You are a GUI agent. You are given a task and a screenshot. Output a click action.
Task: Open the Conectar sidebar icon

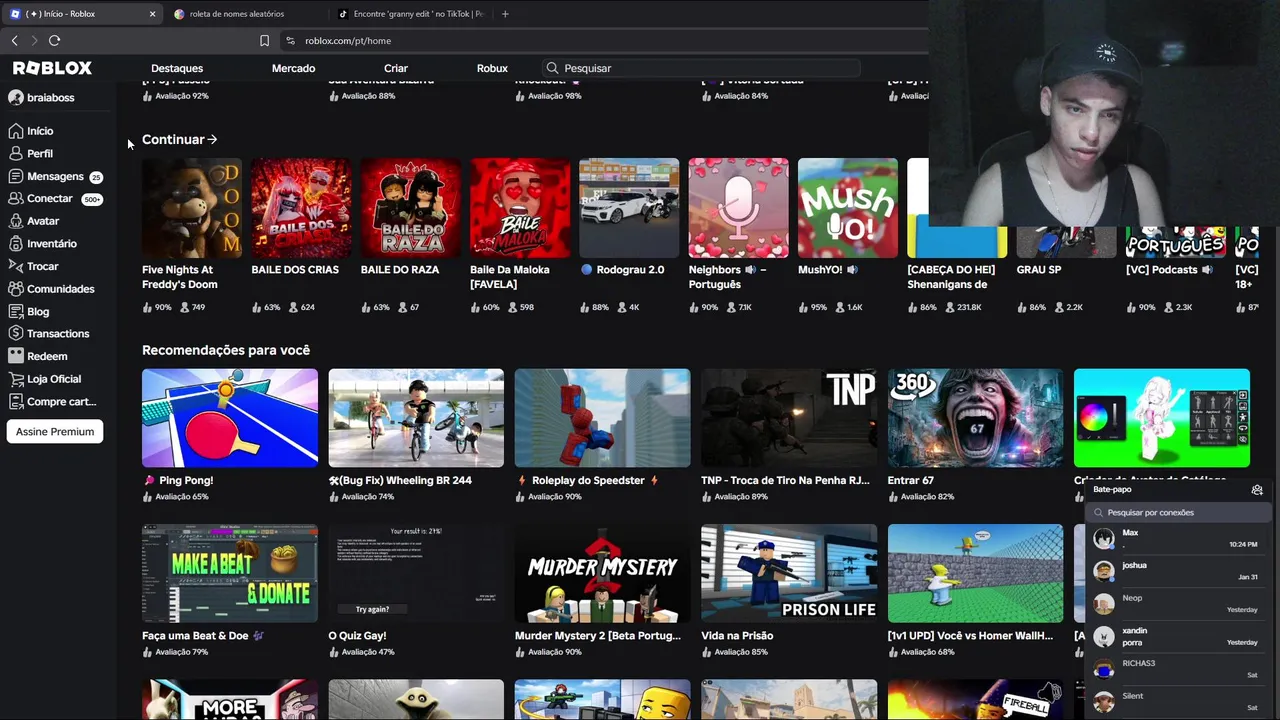[15, 198]
